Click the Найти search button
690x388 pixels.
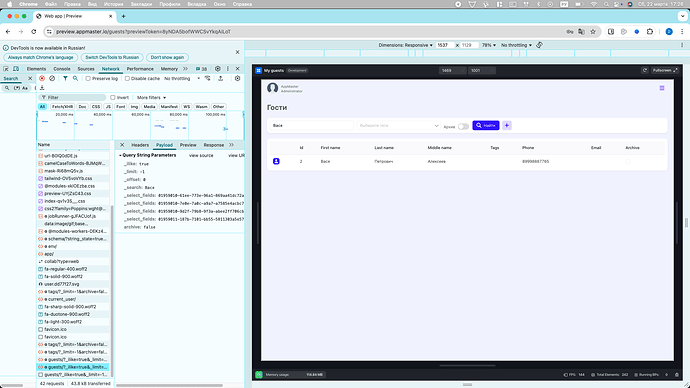click(x=486, y=125)
